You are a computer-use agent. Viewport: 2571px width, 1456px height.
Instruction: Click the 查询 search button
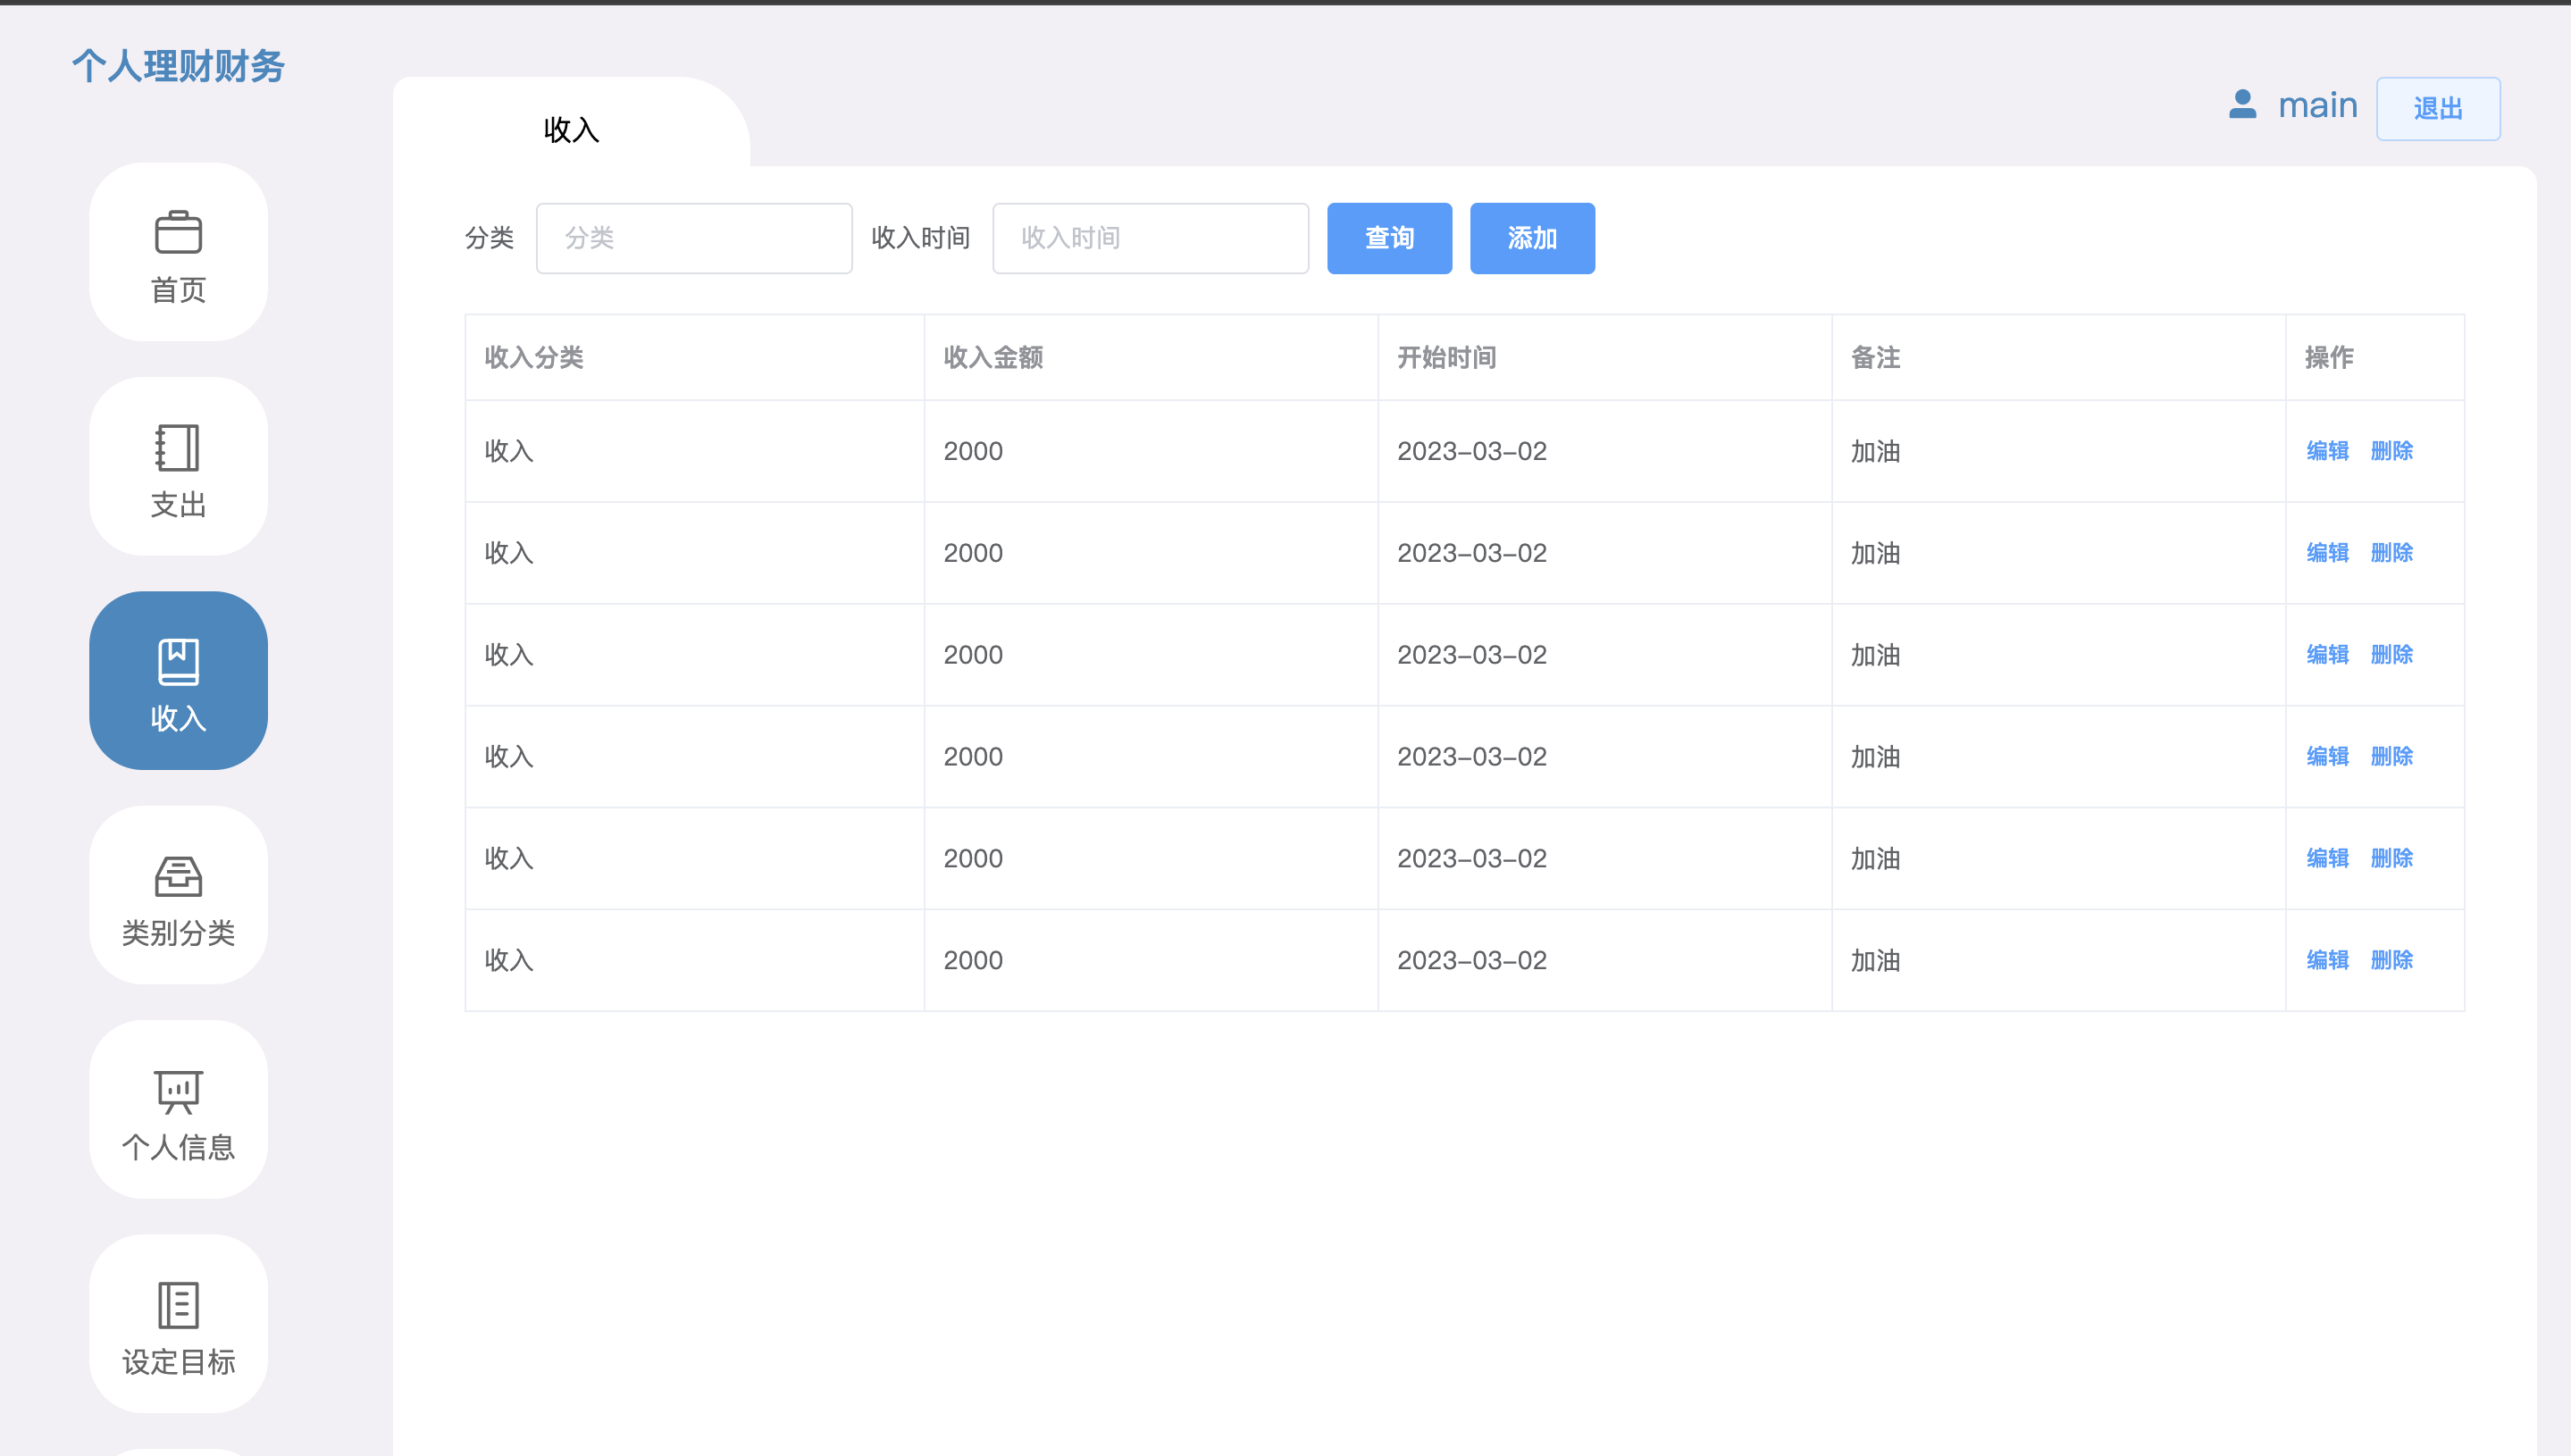pyautogui.click(x=1389, y=238)
